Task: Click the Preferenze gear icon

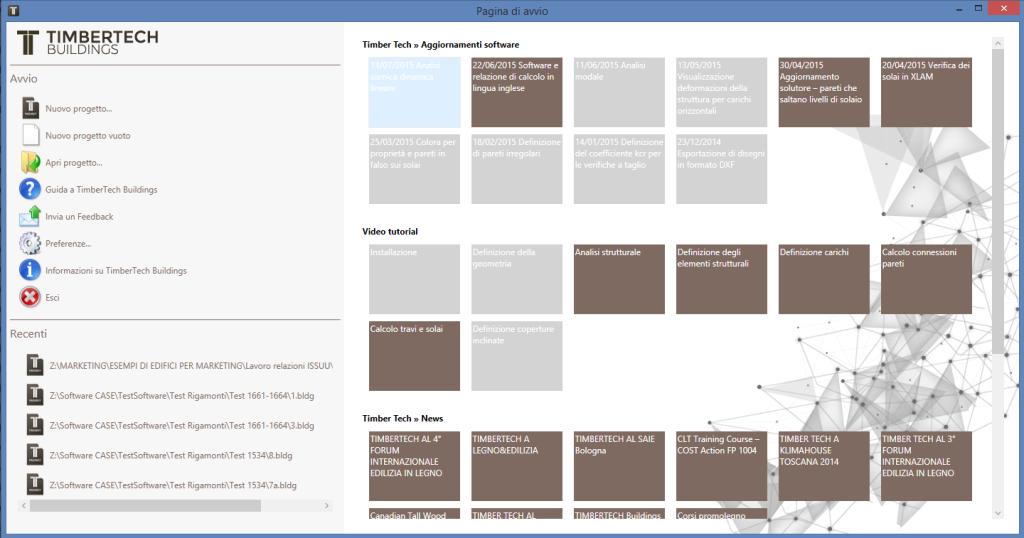Action: pos(30,243)
